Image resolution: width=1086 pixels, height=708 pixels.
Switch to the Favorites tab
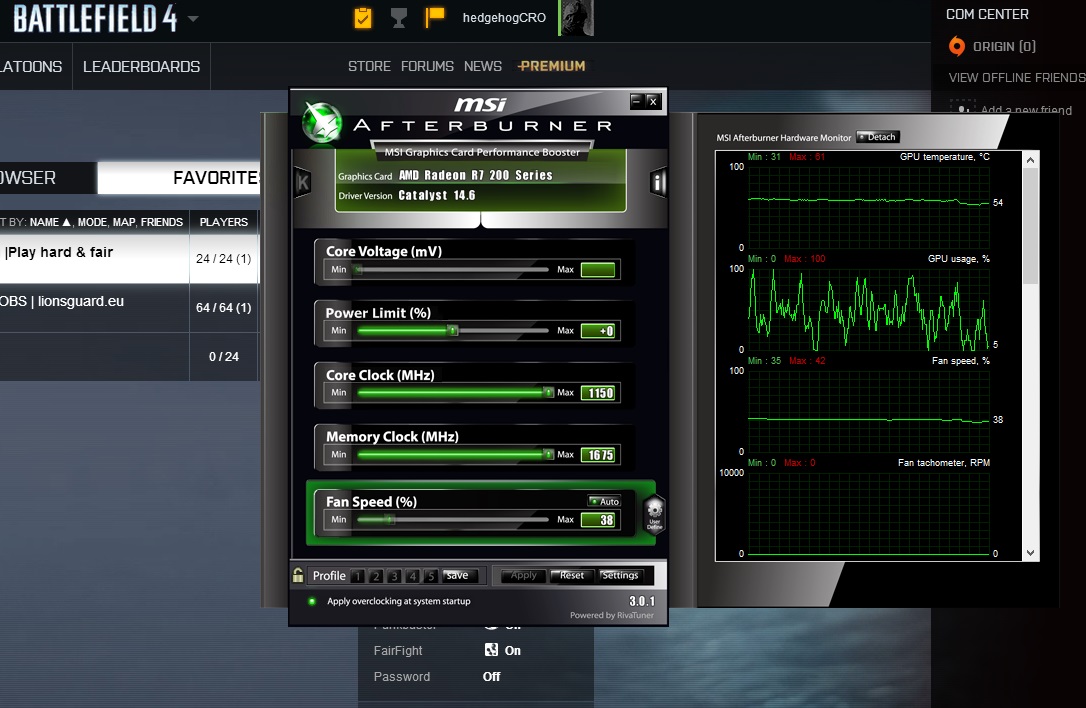coord(215,178)
